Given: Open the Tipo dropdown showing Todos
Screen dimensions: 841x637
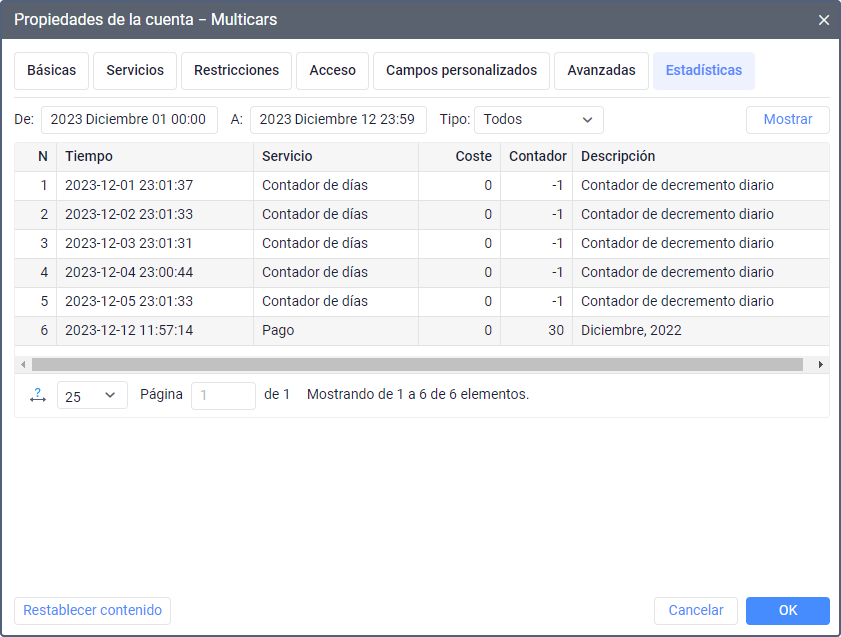Looking at the screenshot, I should 538,120.
